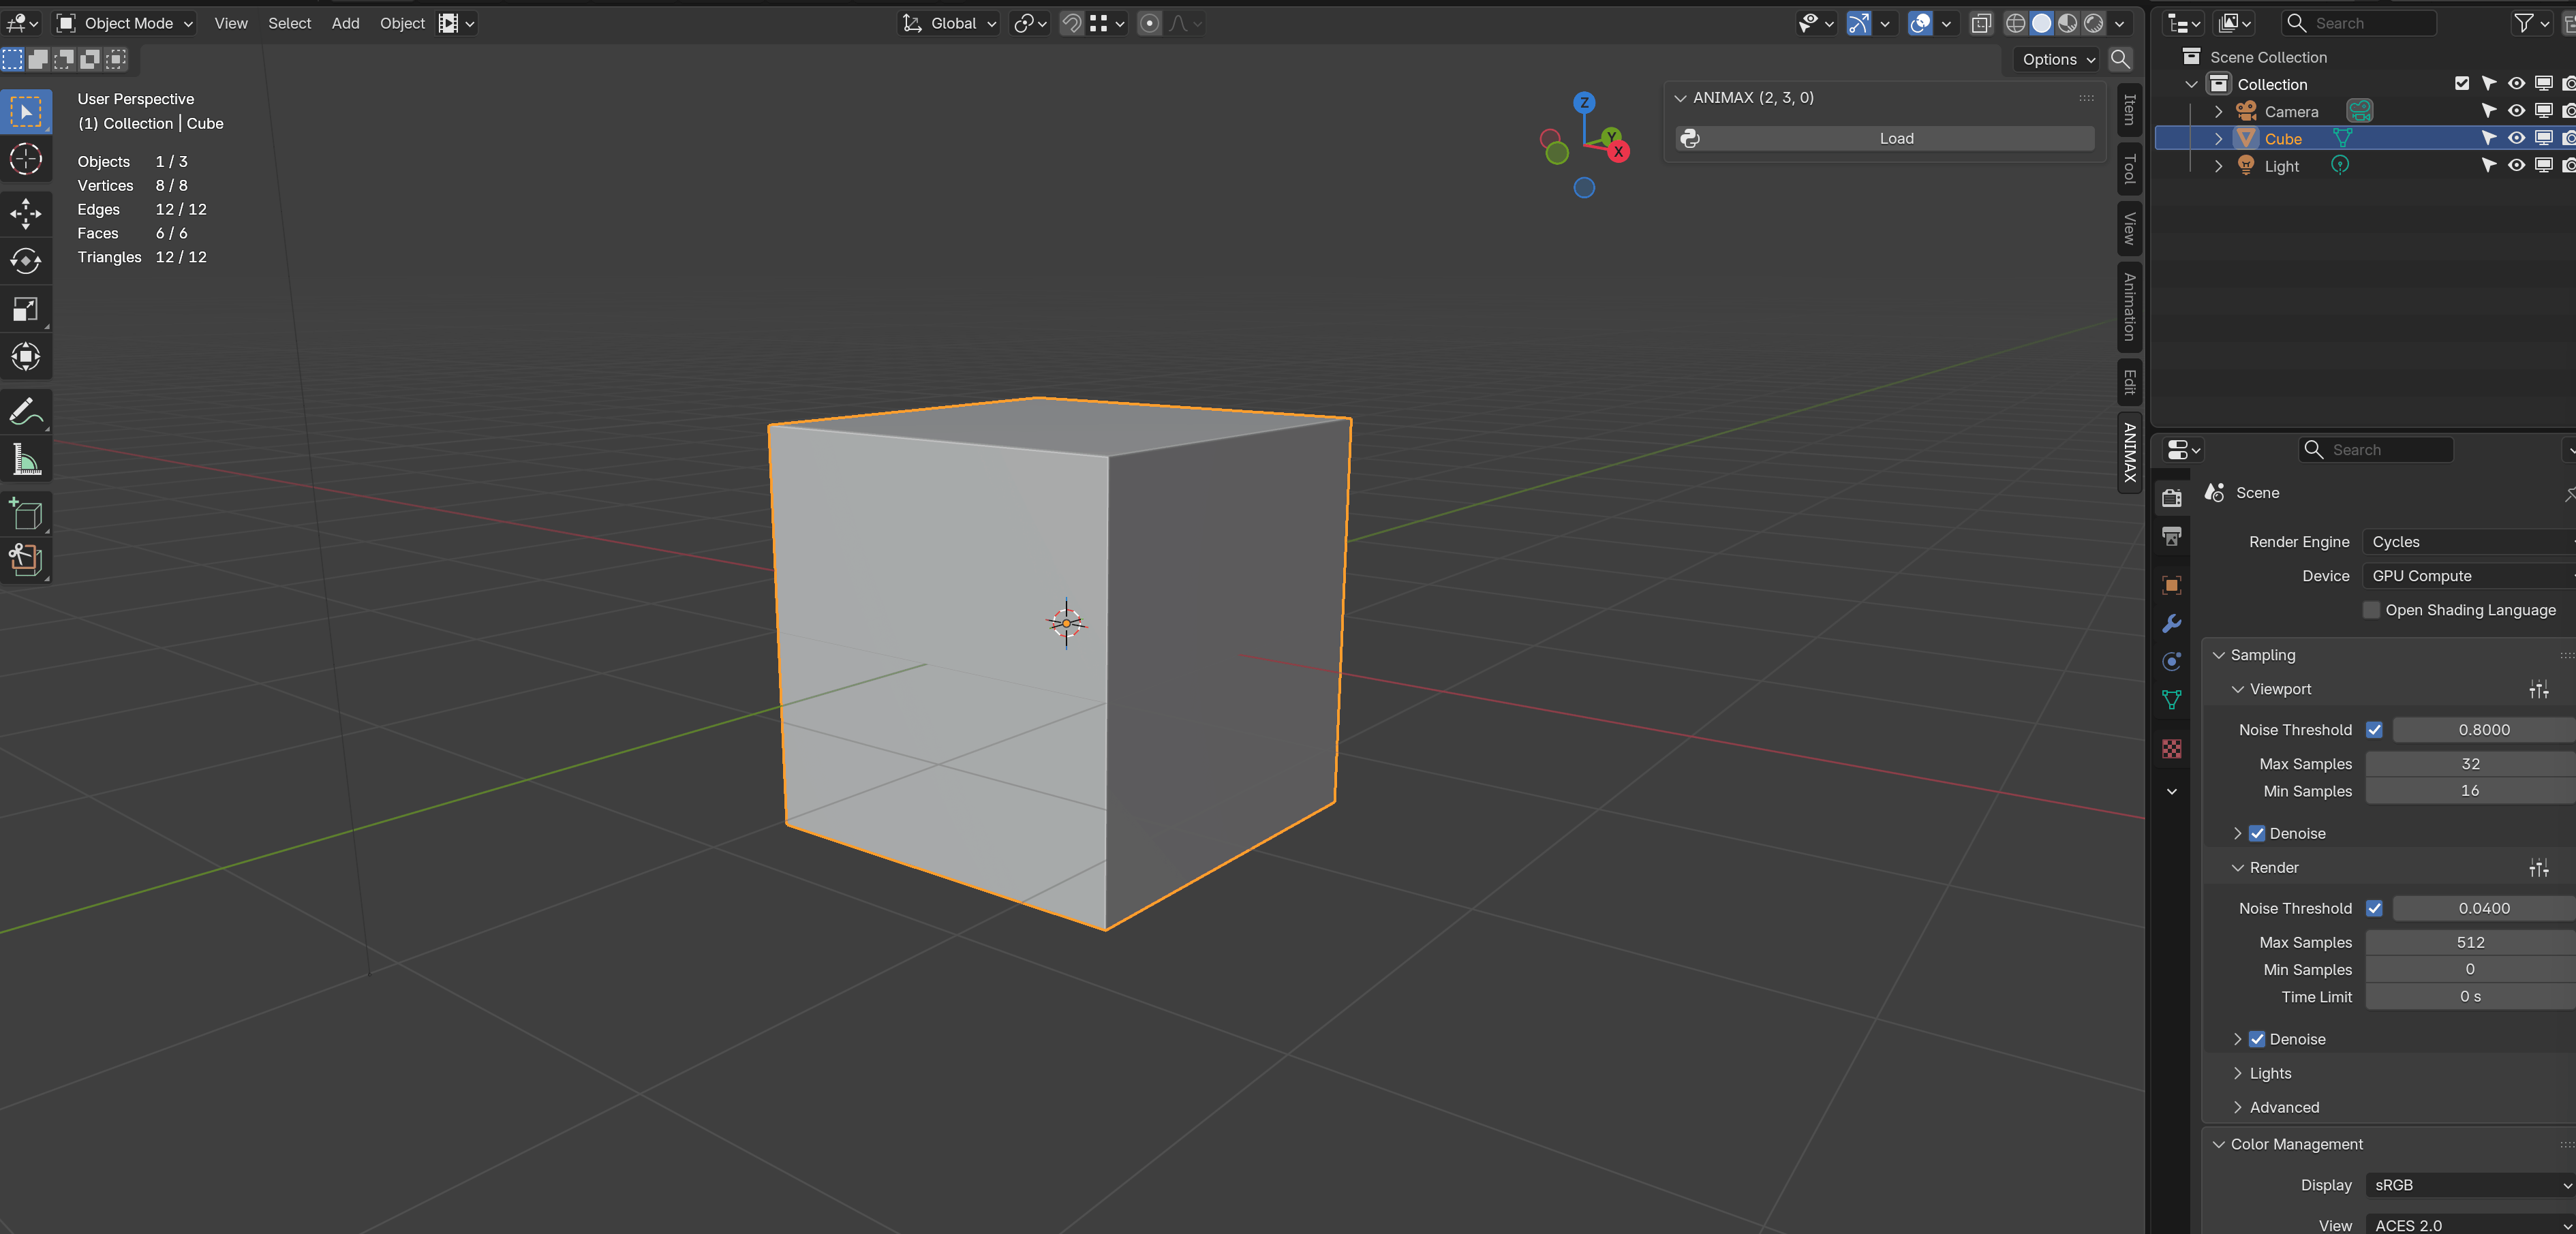This screenshot has height=1234, width=2576.
Task: Open the Device GPU Compute dropdown
Action: tap(2468, 576)
